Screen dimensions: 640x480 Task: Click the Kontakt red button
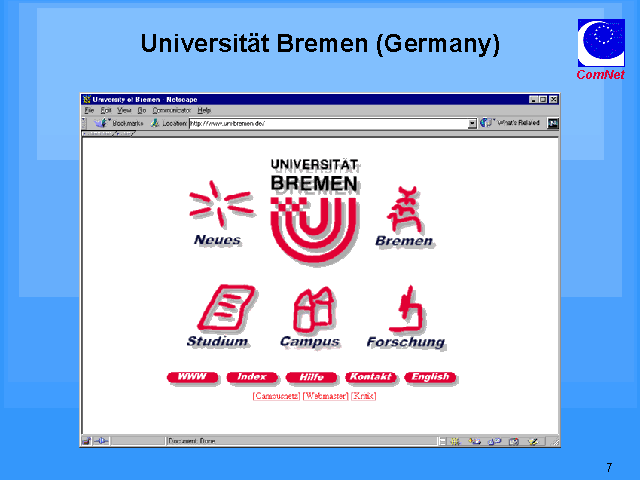[371, 377]
